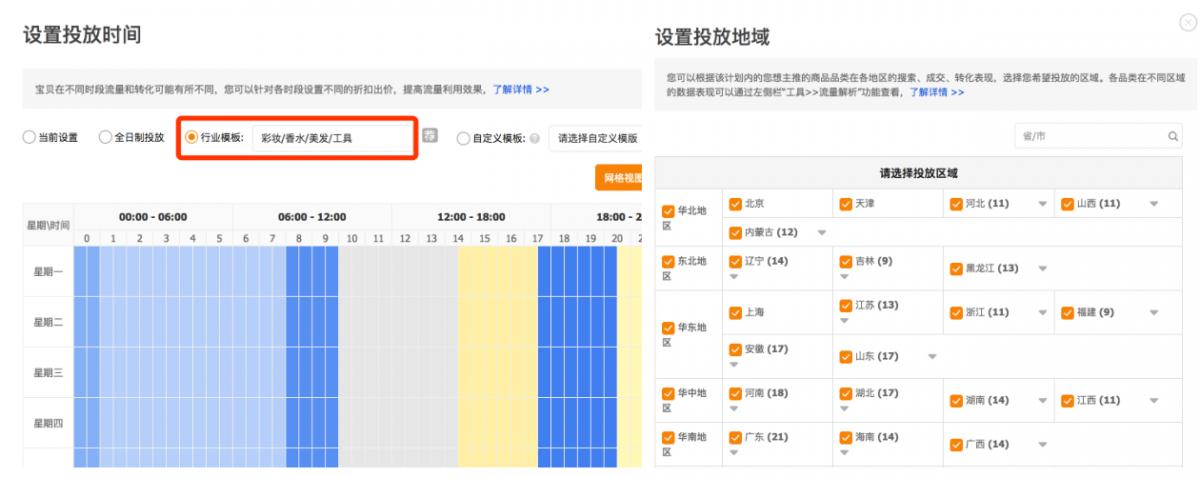Open the 请选择自定义模版 dropdown
Image resolution: width=1200 pixels, height=477 pixels.
pyautogui.click(x=596, y=139)
